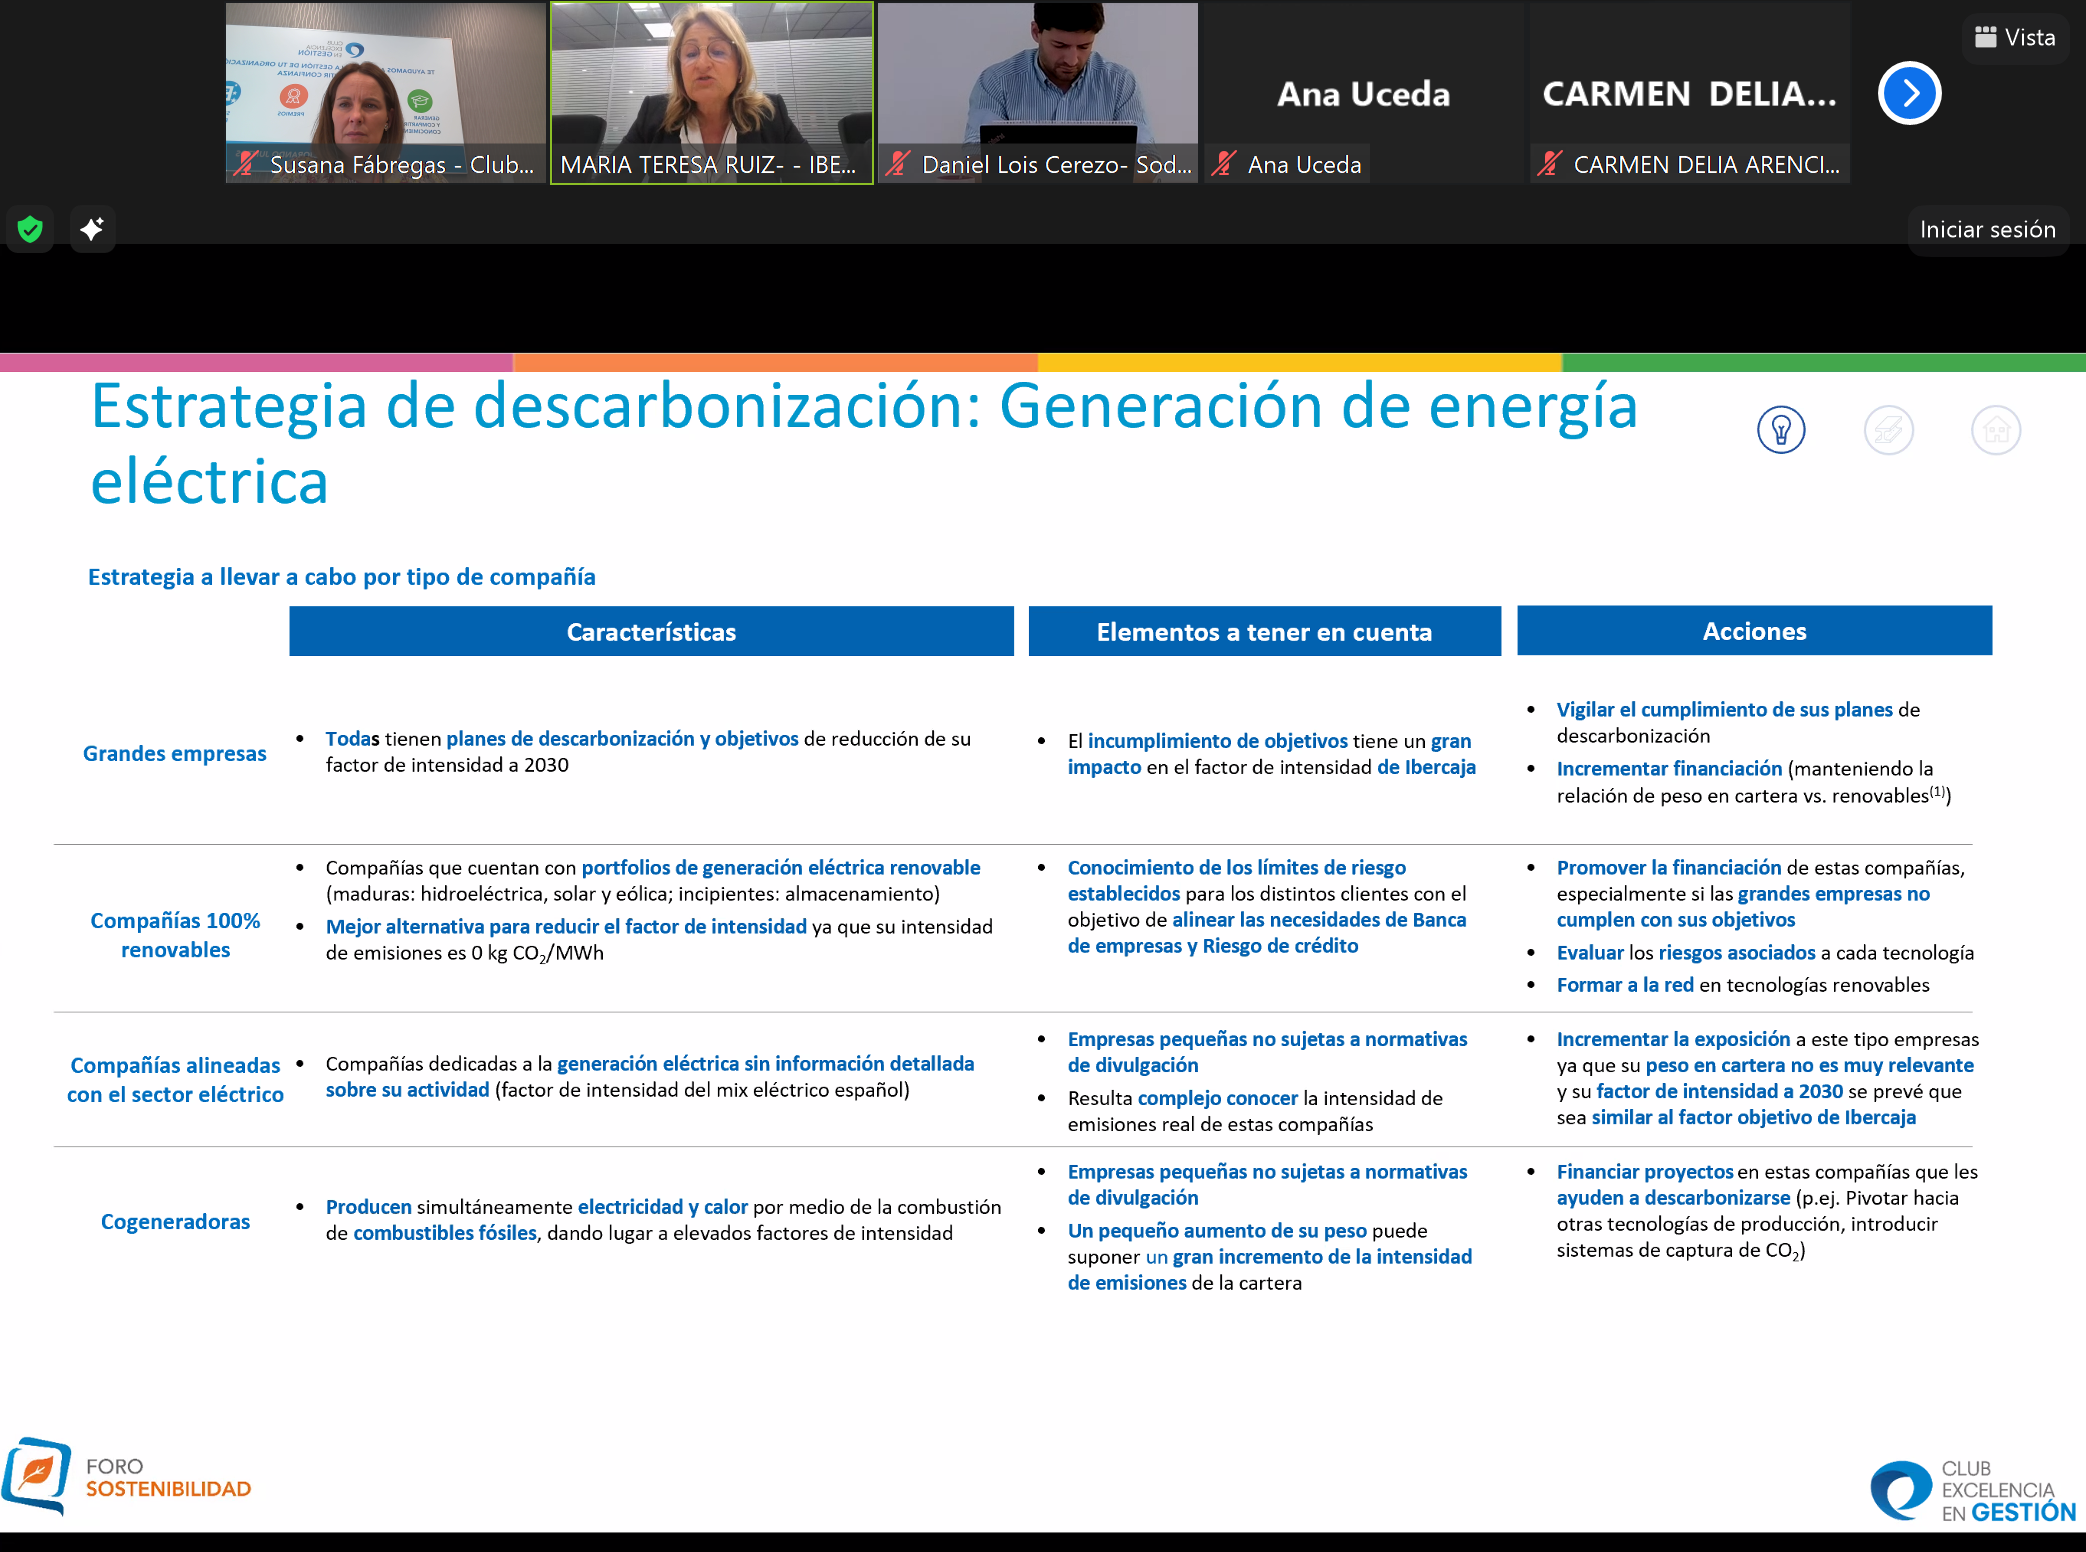The image size is (2086, 1552).
Task: Select the CARMEN DELIA participant tile
Action: point(1690,93)
